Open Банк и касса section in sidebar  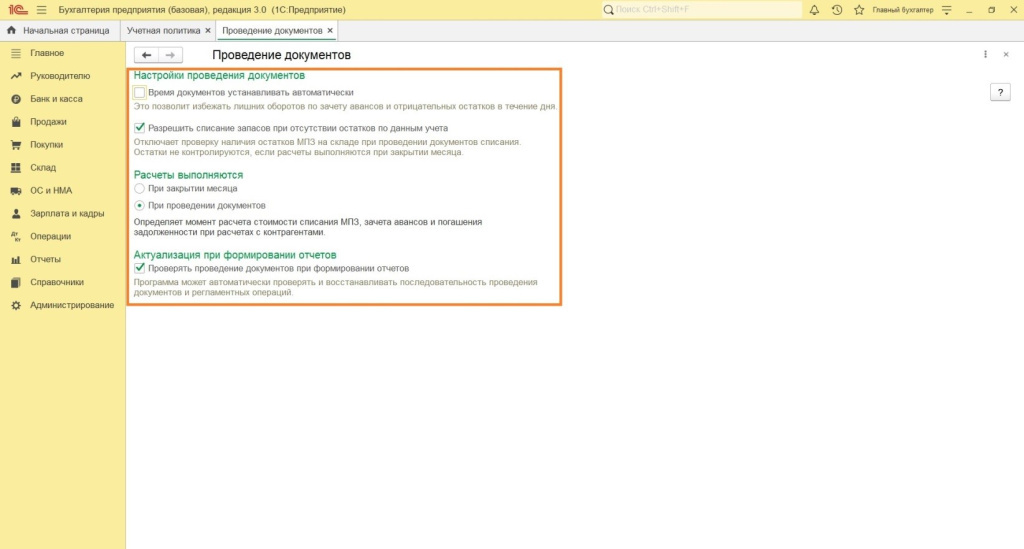(56, 99)
